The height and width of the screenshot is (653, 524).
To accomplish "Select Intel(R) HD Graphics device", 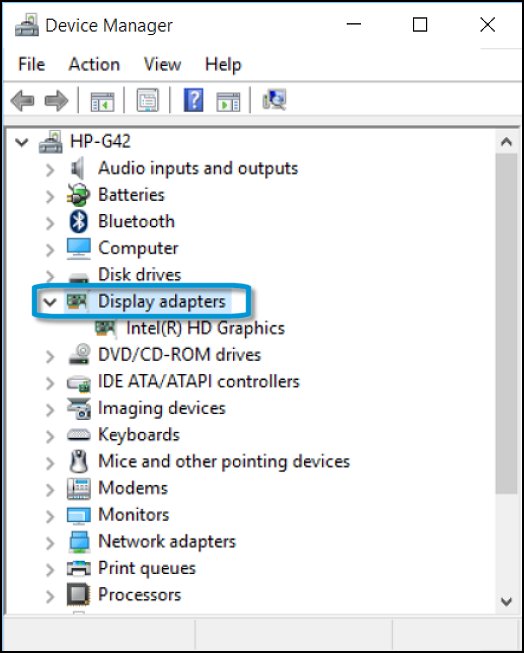I will point(205,329).
